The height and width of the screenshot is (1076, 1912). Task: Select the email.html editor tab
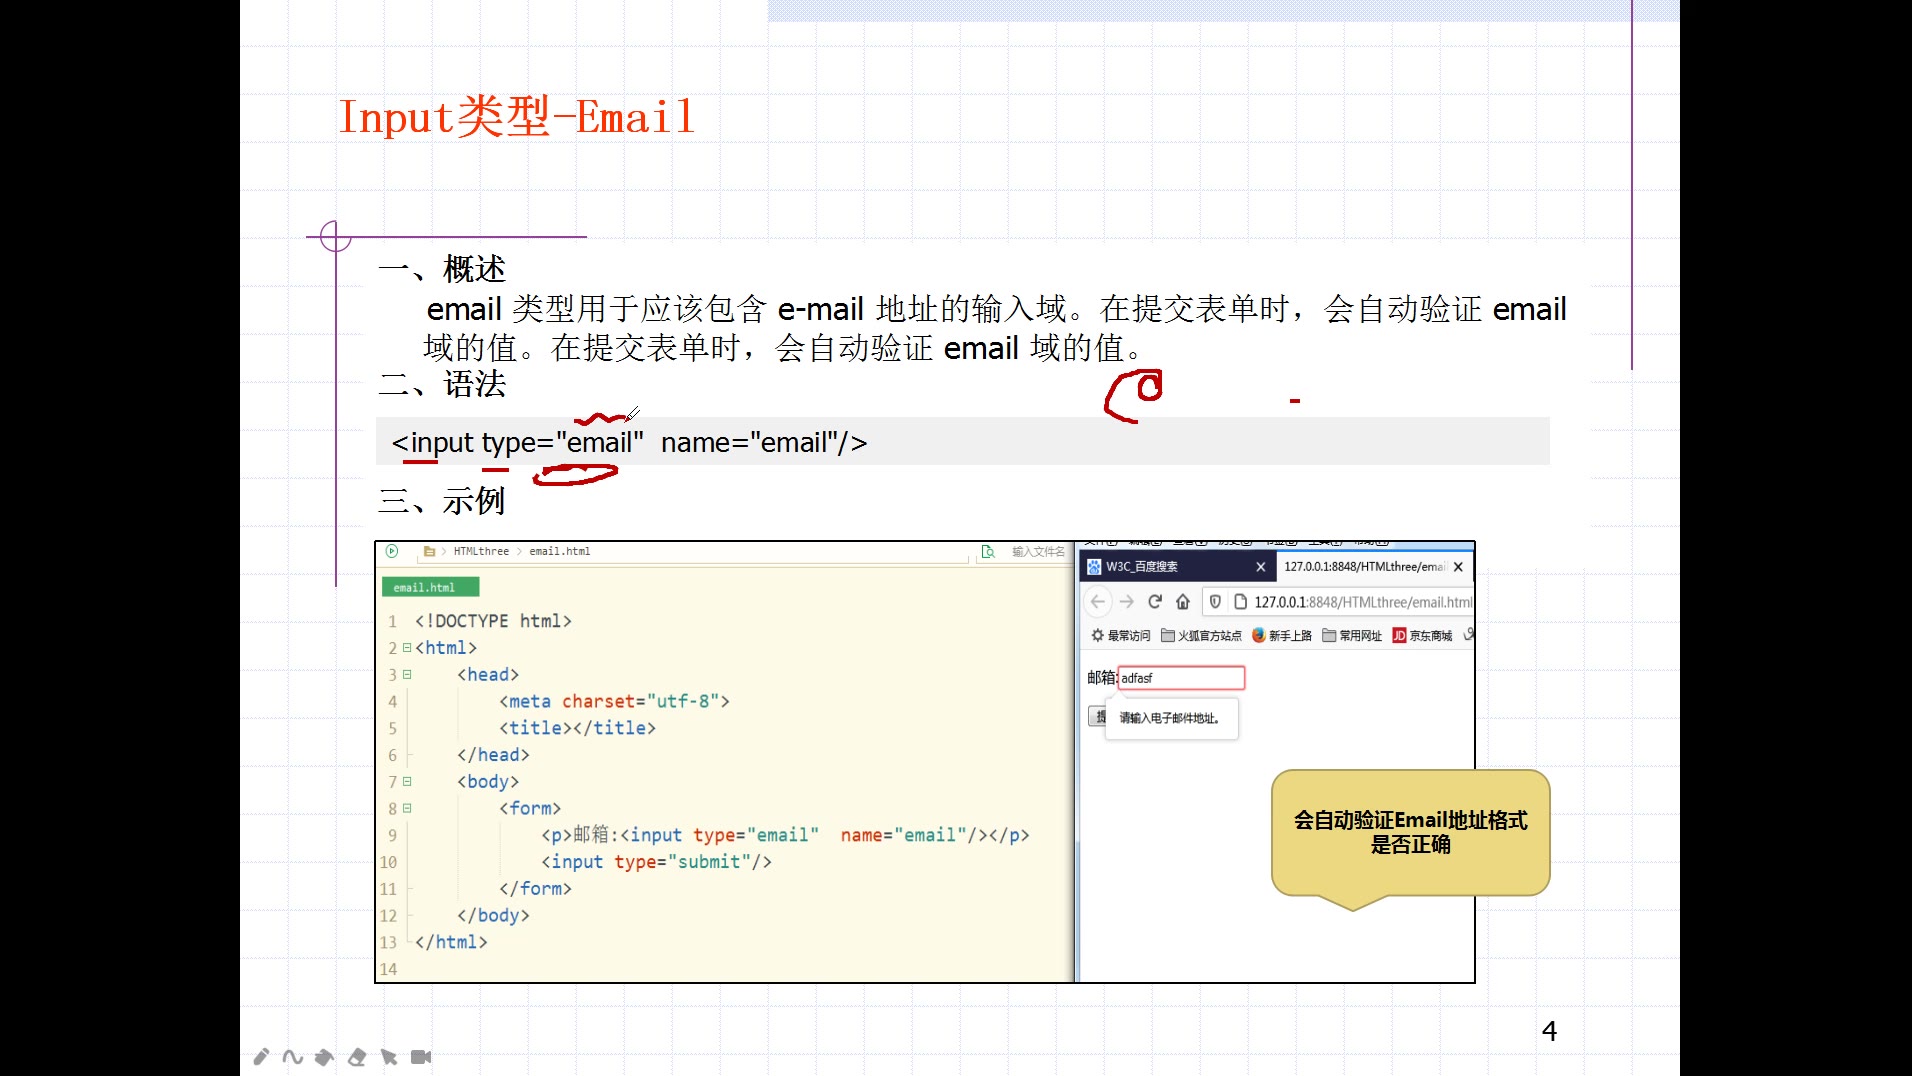(x=428, y=587)
